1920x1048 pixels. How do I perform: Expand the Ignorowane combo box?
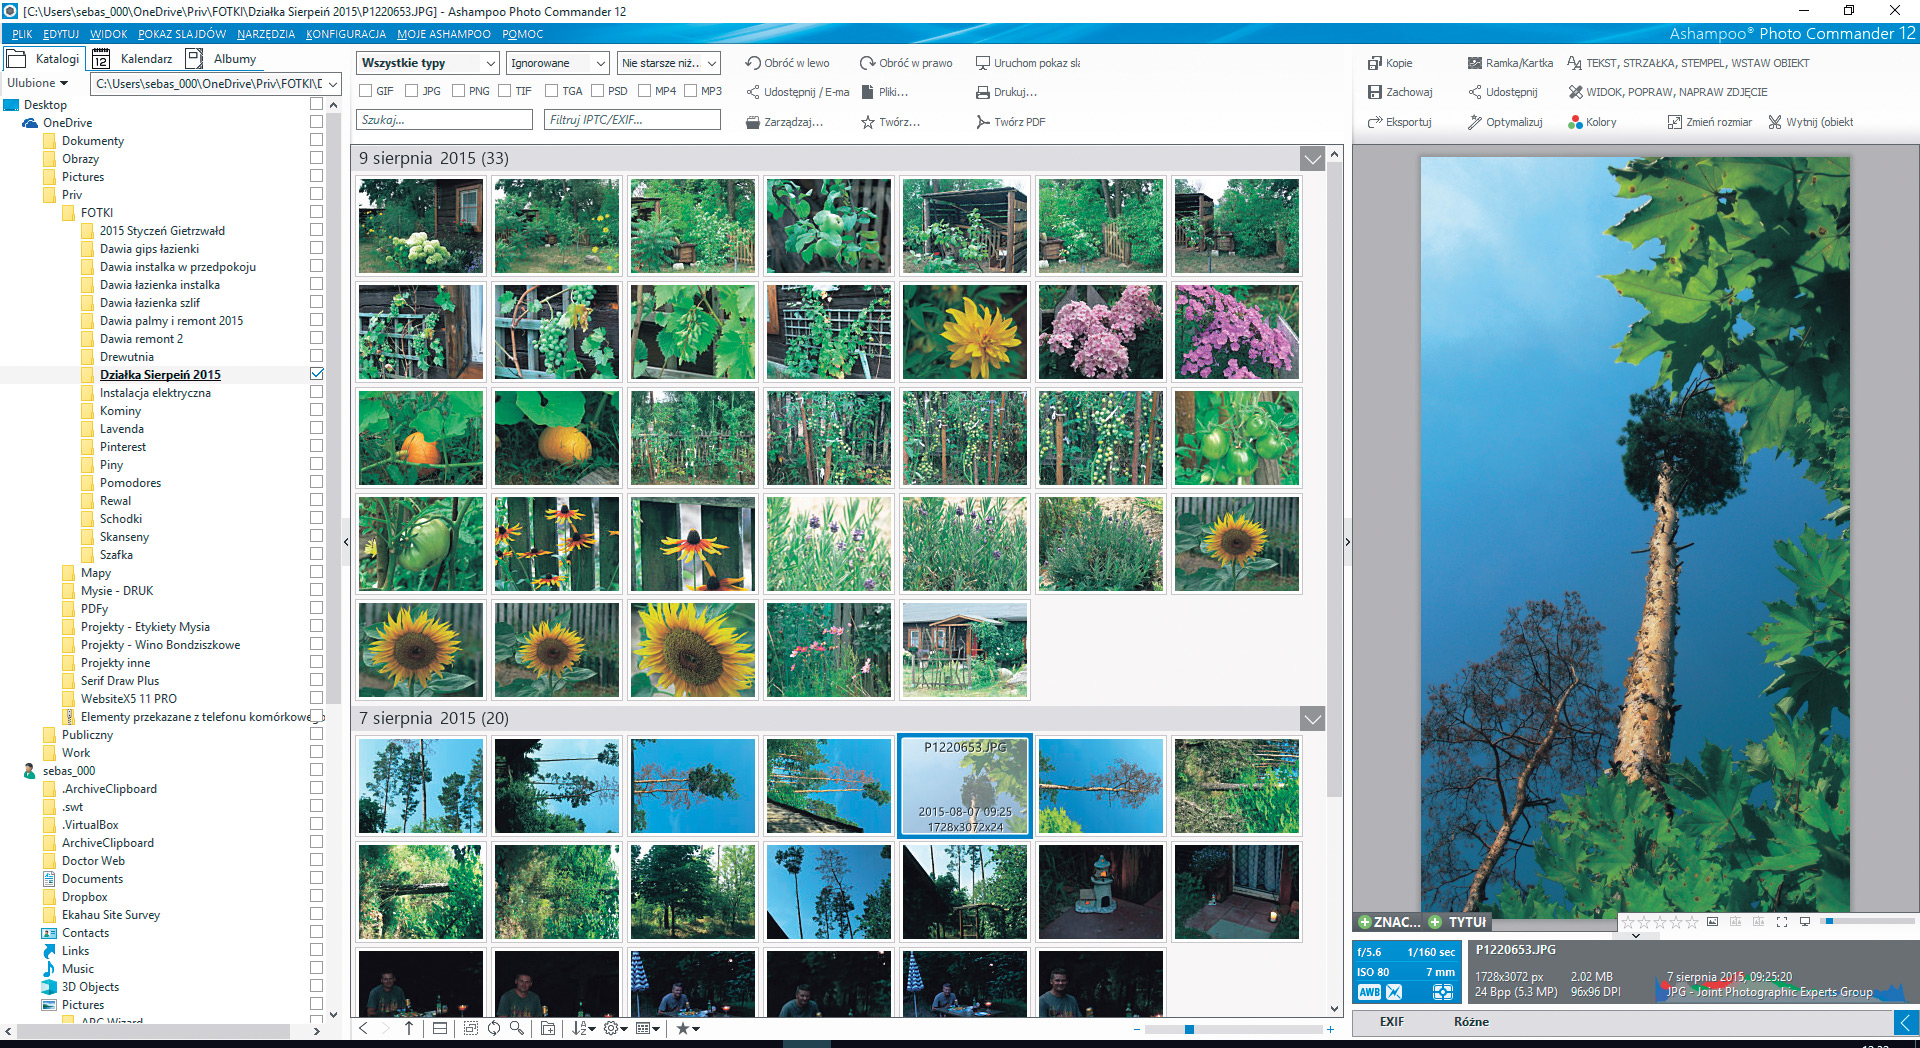(x=557, y=63)
